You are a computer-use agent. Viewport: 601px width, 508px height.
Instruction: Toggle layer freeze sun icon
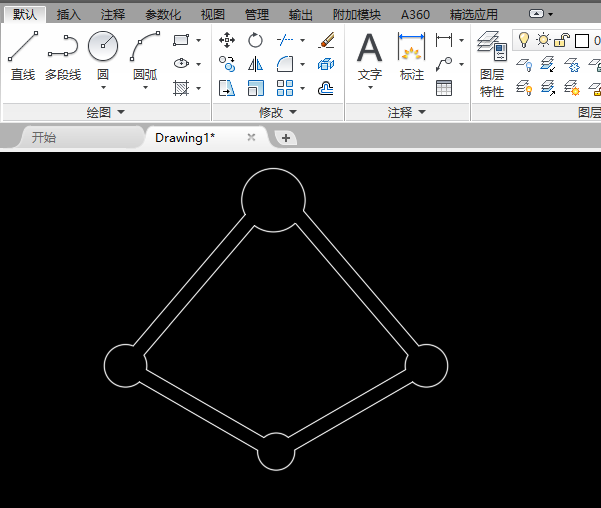point(543,40)
